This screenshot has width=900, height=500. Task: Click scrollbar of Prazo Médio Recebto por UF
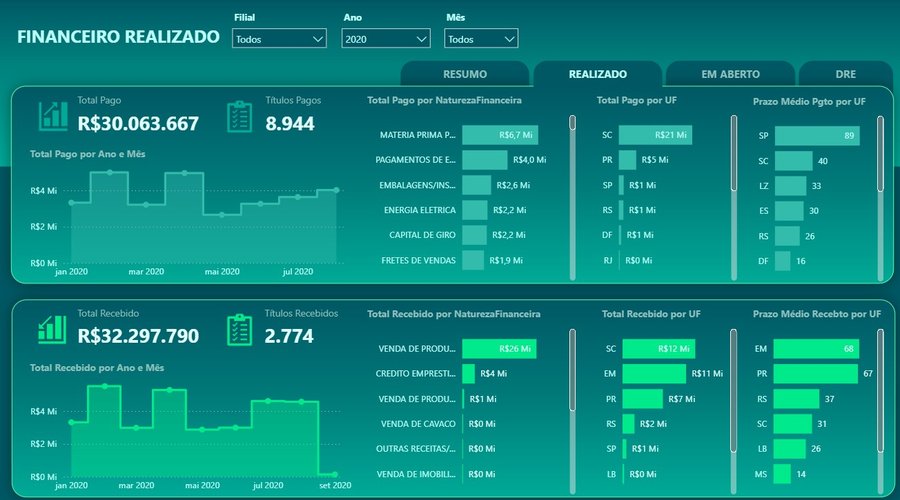(x=880, y=410)
